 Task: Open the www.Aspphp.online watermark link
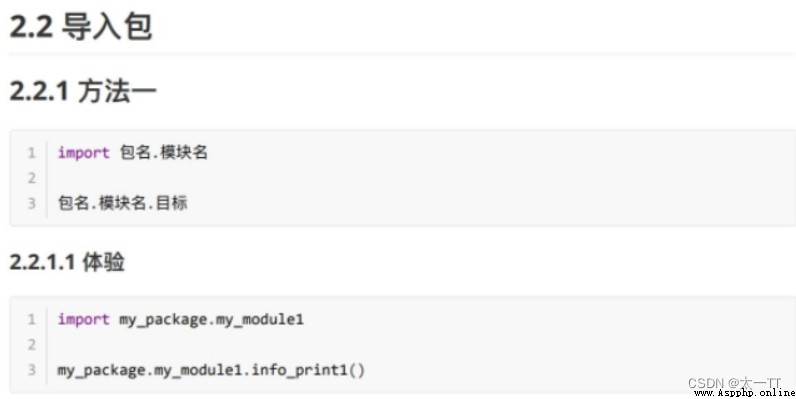pos(744,393)
